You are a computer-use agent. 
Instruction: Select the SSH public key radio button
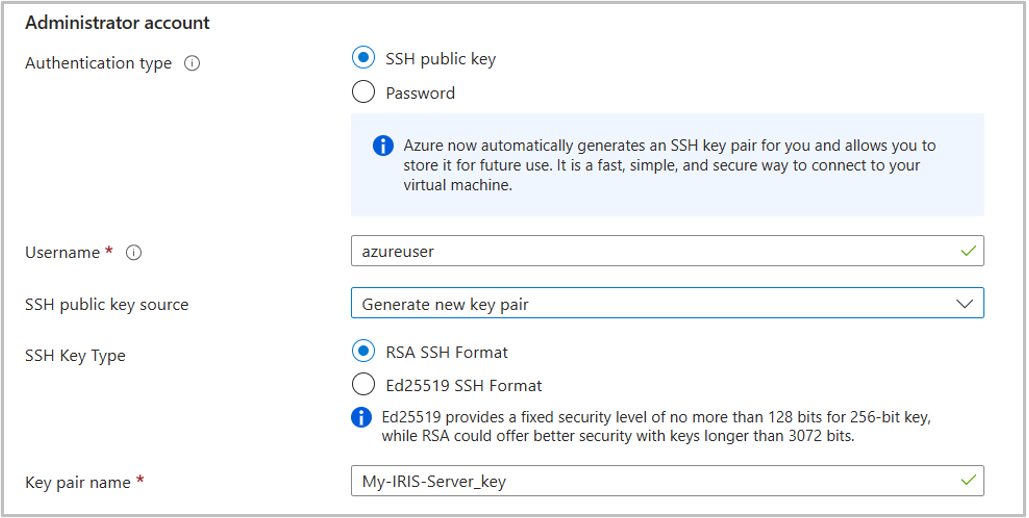[x=364, y=59]
